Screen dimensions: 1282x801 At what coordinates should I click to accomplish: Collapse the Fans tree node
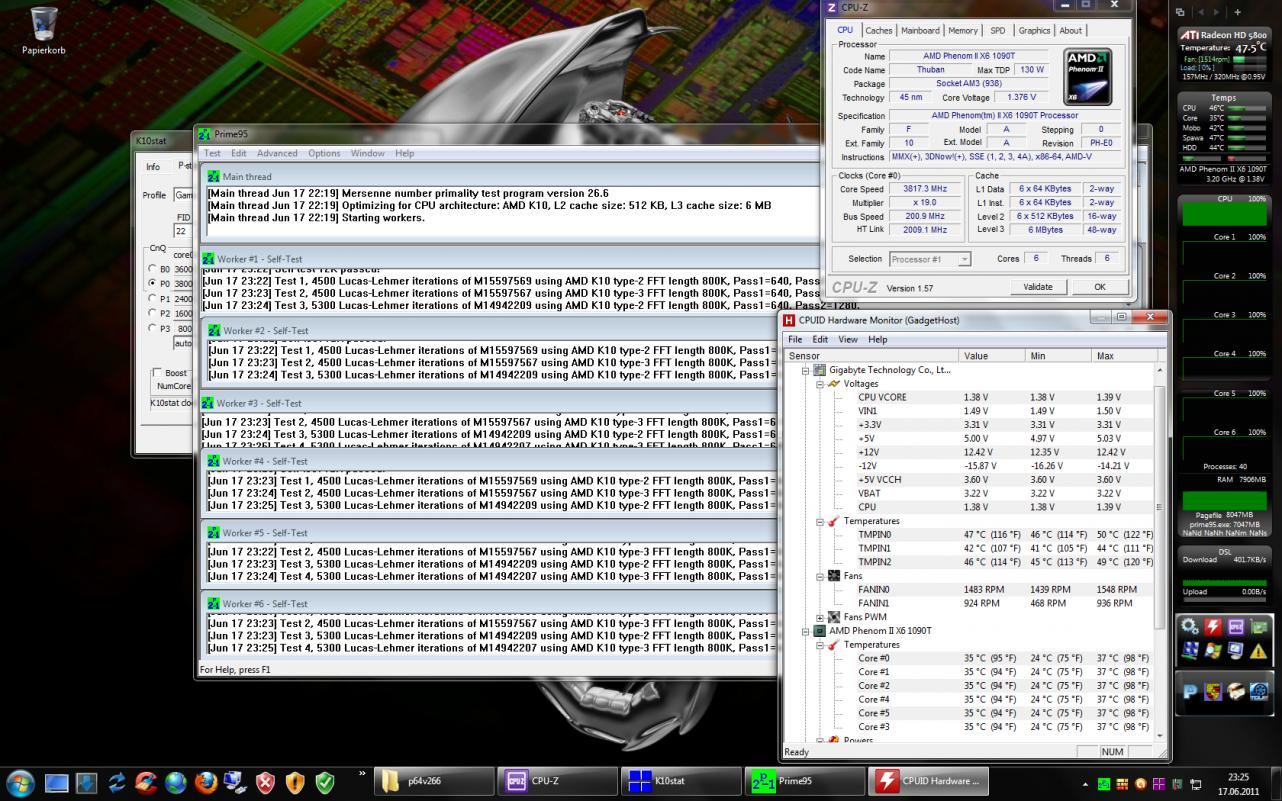tap(820, 576)
